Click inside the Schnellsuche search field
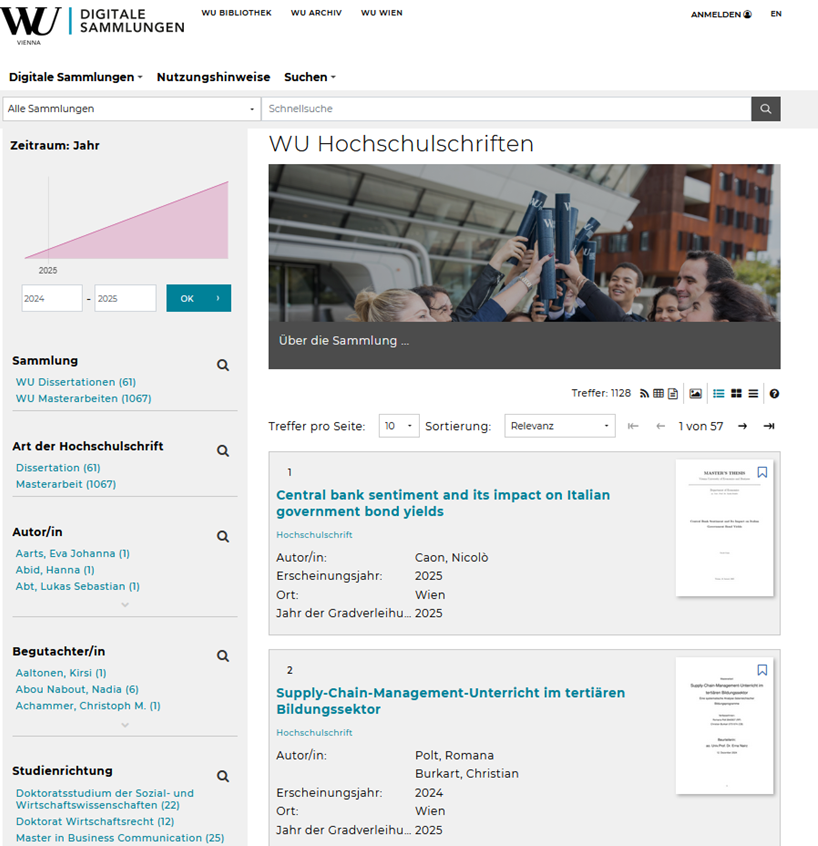Image resolution: width=818 pixels, height=846 pixels. [x=505, y=109]
